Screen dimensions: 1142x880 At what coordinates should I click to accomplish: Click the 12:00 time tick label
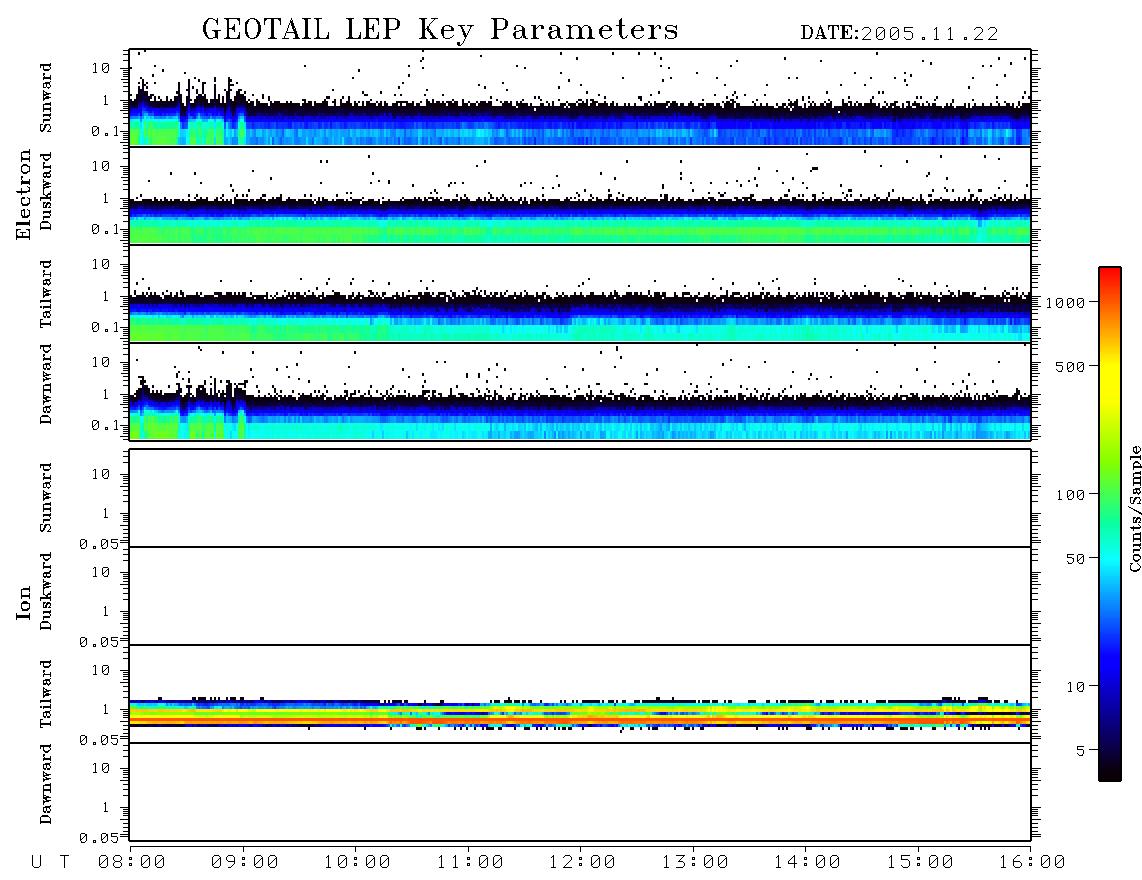(582, 863)
